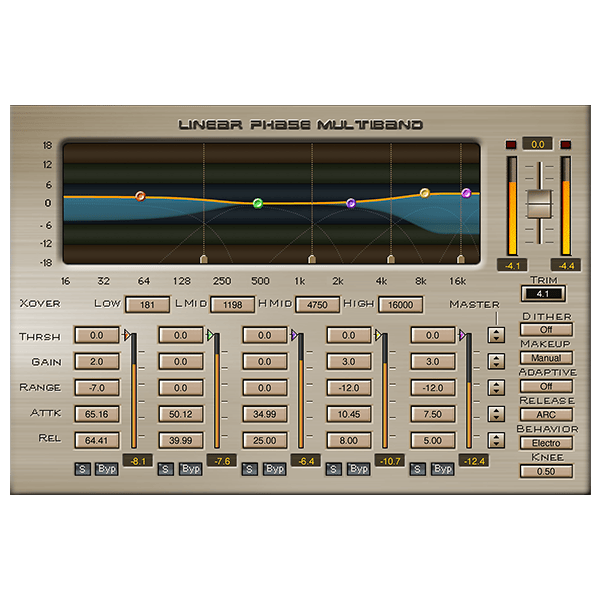Click first band Range field -7.0
The height and width of the screenshot is (600, 600).
97,388
